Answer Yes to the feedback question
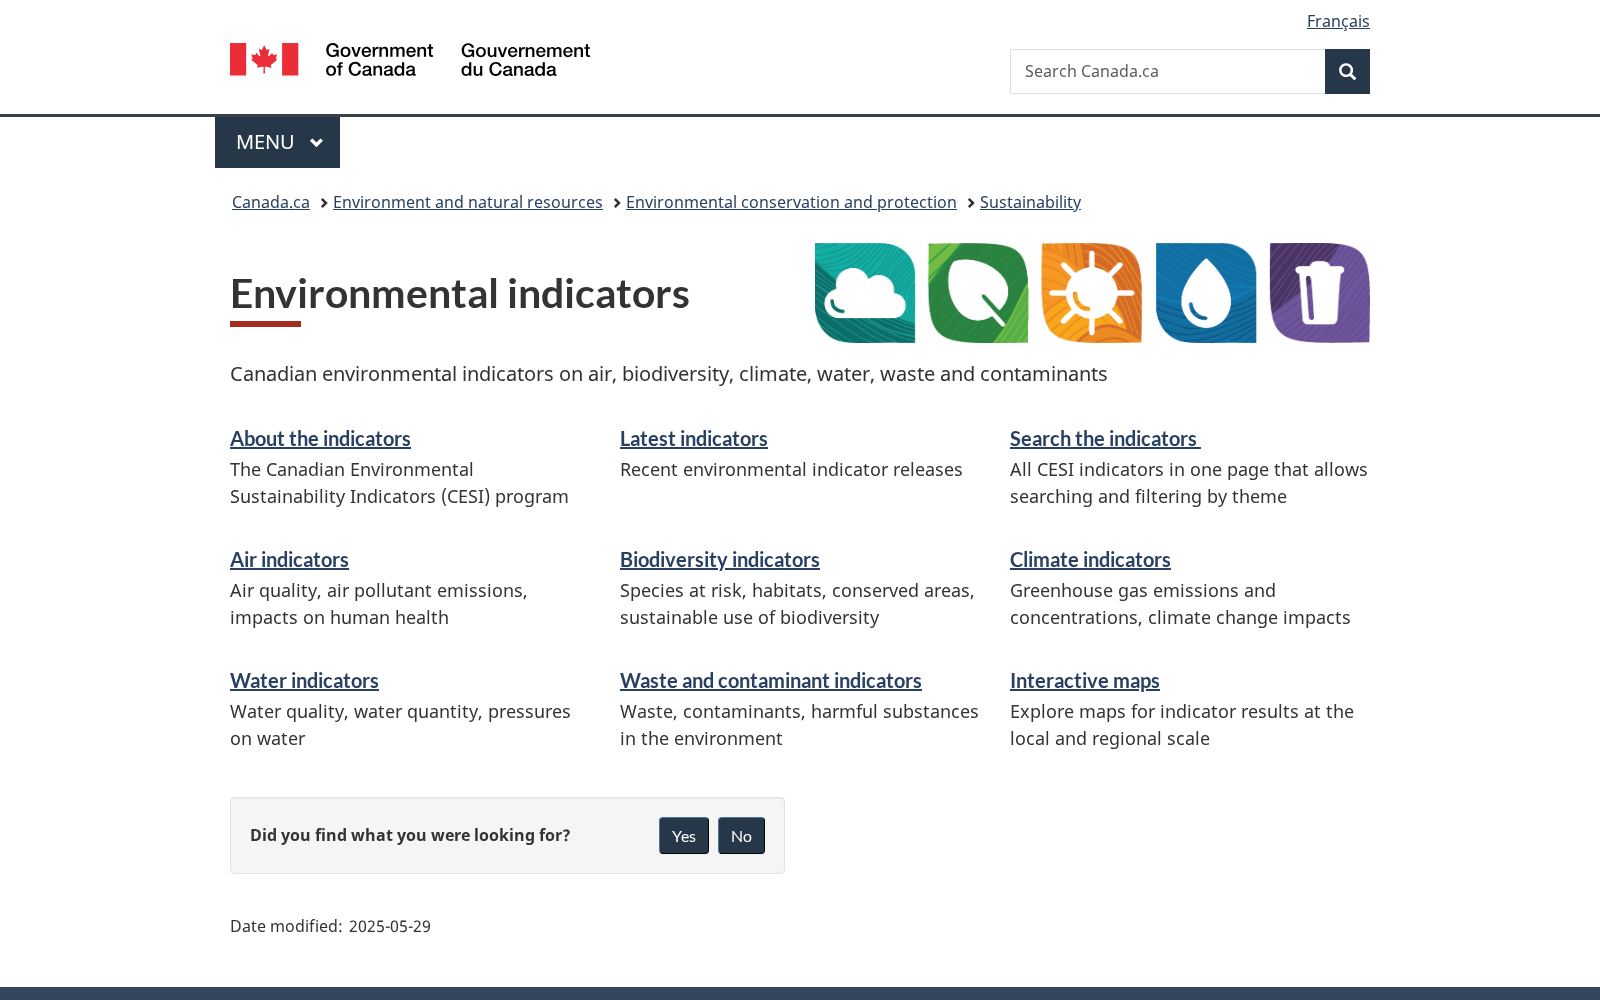Viewport: 1600px width, 1000px height. (x=684, y=836)
